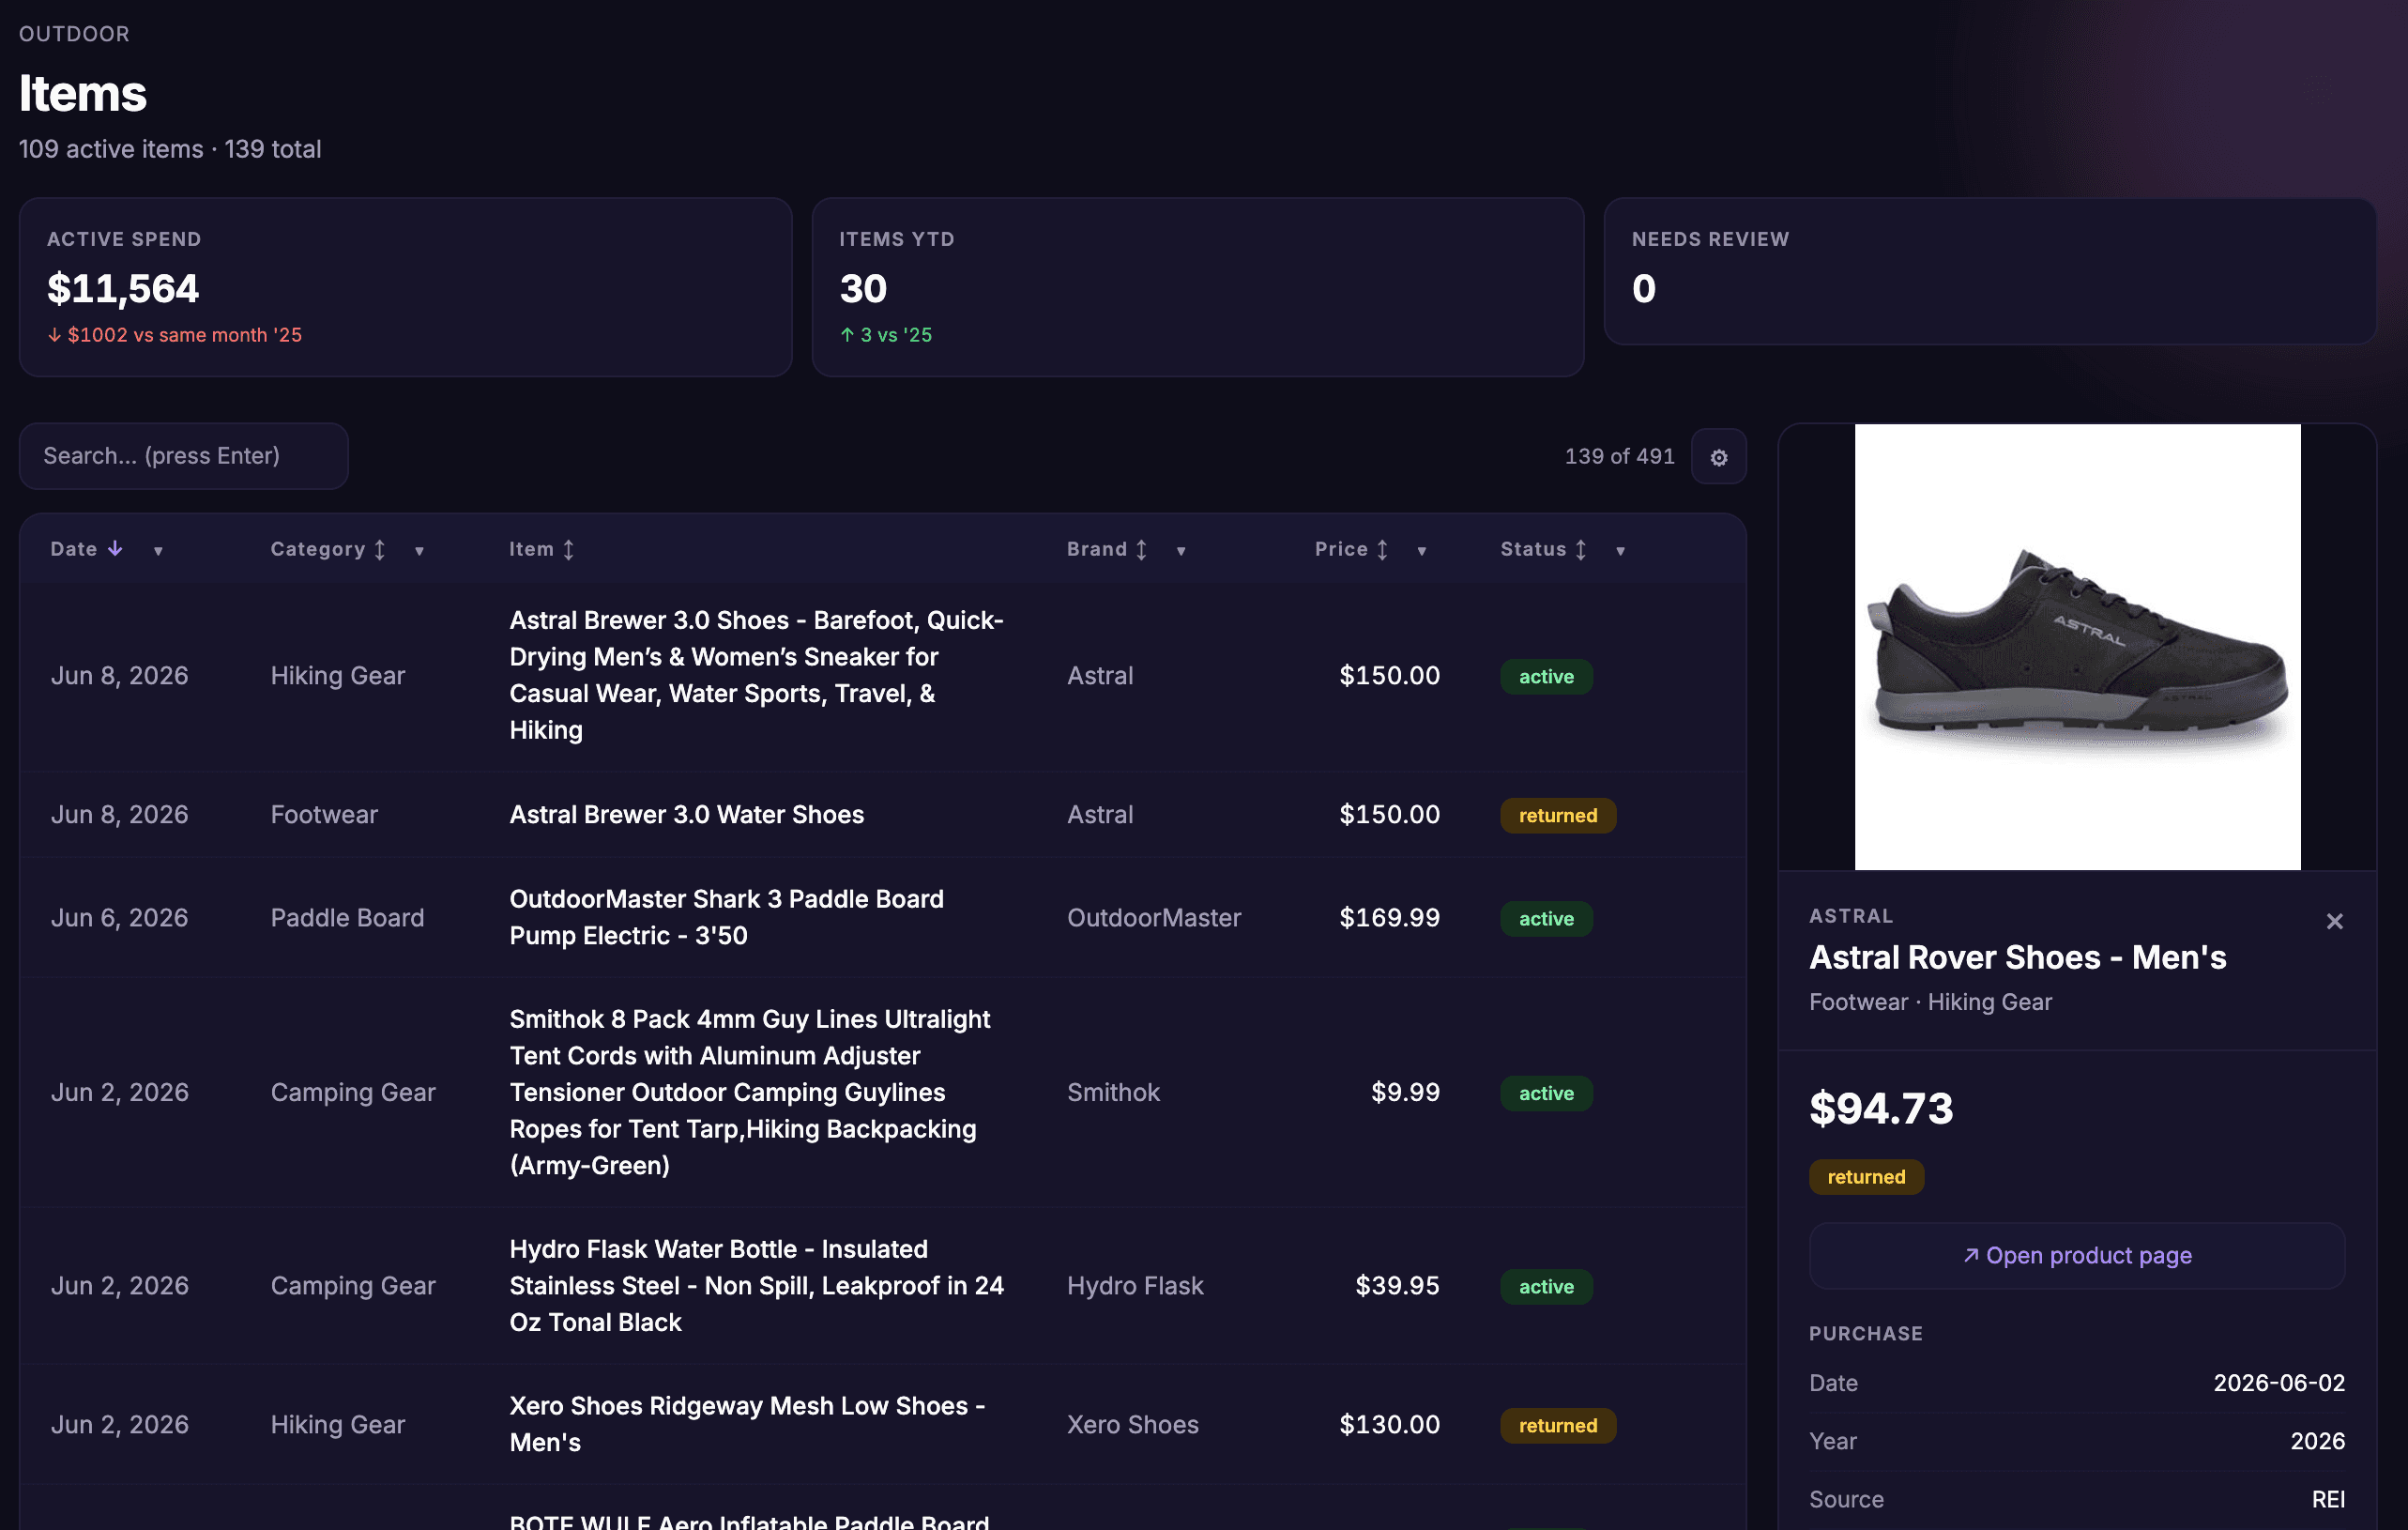The image size is (2408, 1530).
Task: Sort by Status column arrows
Action: [1581, 549]
